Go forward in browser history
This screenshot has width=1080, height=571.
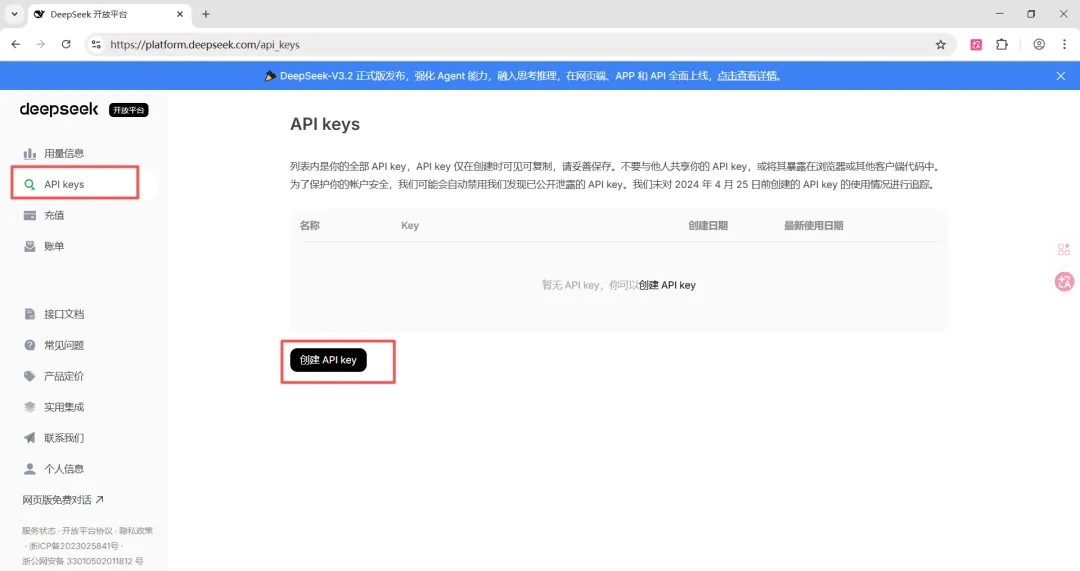(41, 44)
